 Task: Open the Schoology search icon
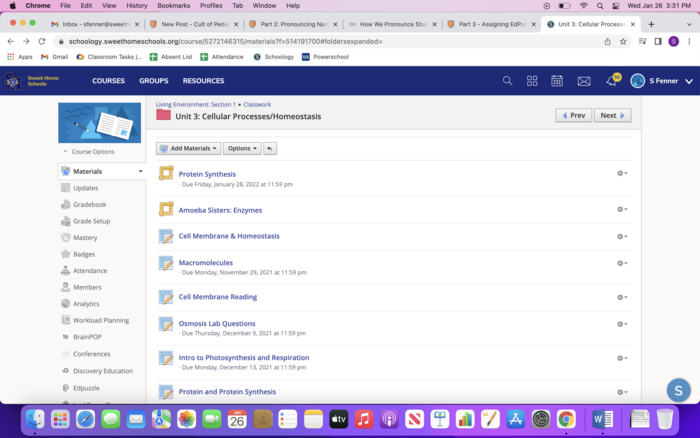pos(507,81)
